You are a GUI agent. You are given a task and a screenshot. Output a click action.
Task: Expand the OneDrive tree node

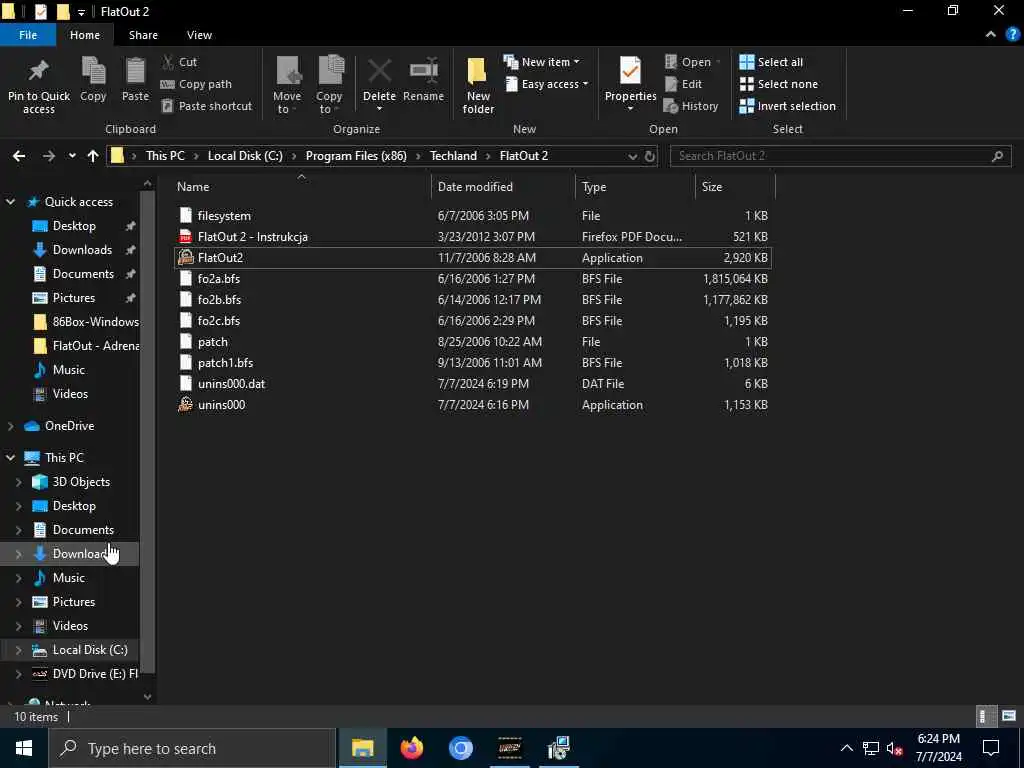(x=10, y=426)
